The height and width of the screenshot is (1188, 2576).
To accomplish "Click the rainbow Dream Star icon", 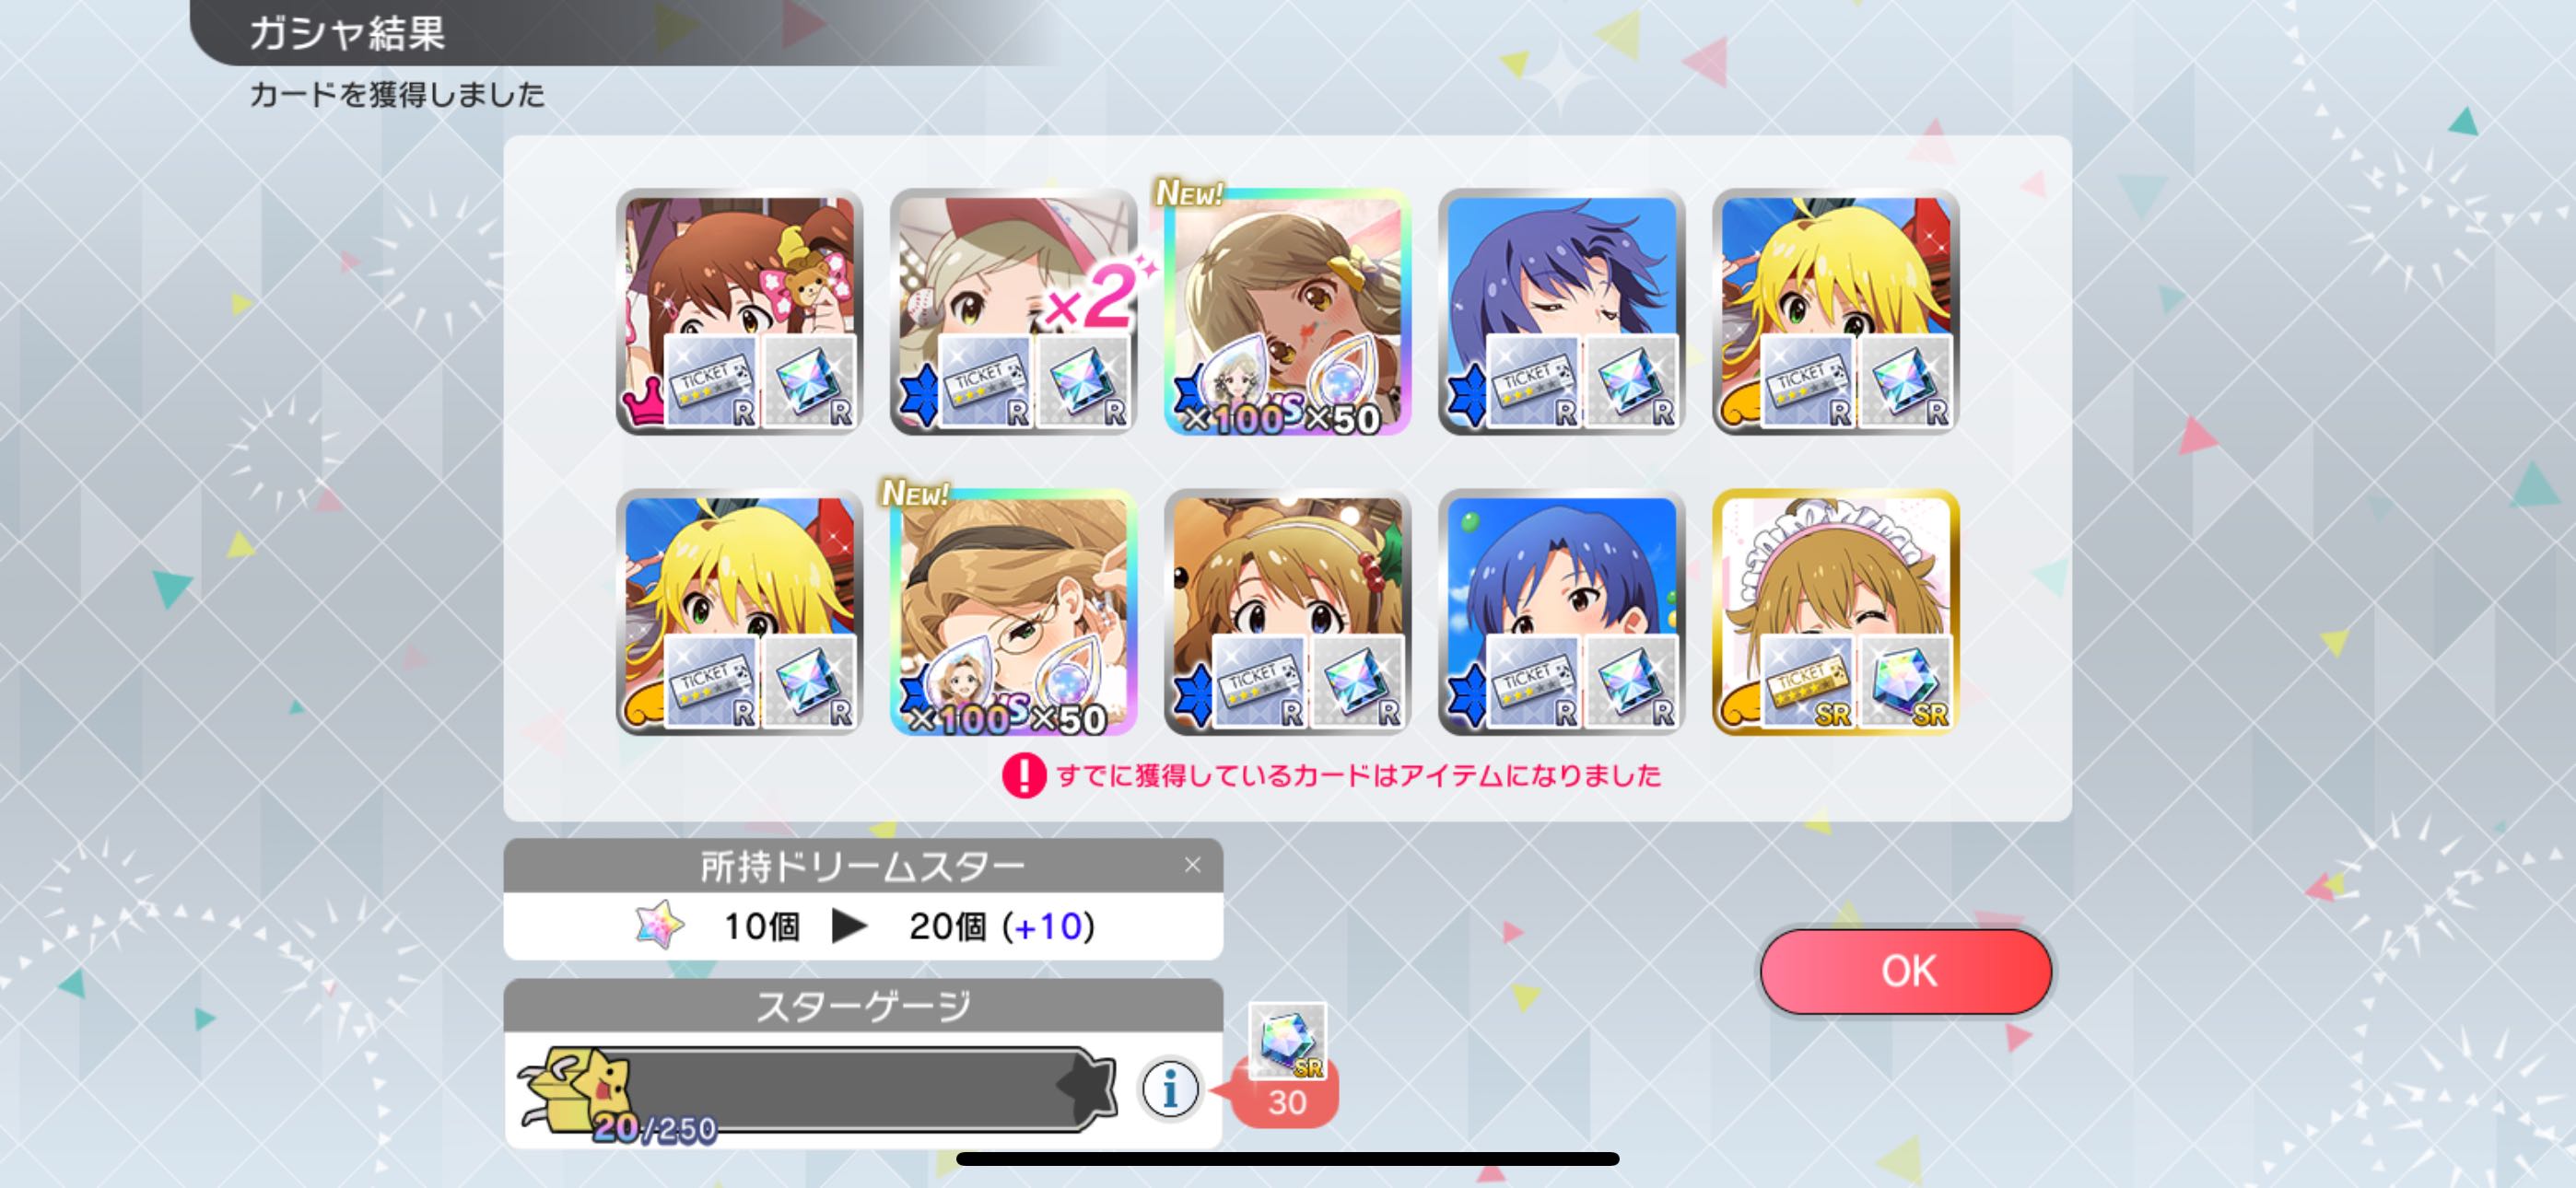I will (x=660, y=926).
